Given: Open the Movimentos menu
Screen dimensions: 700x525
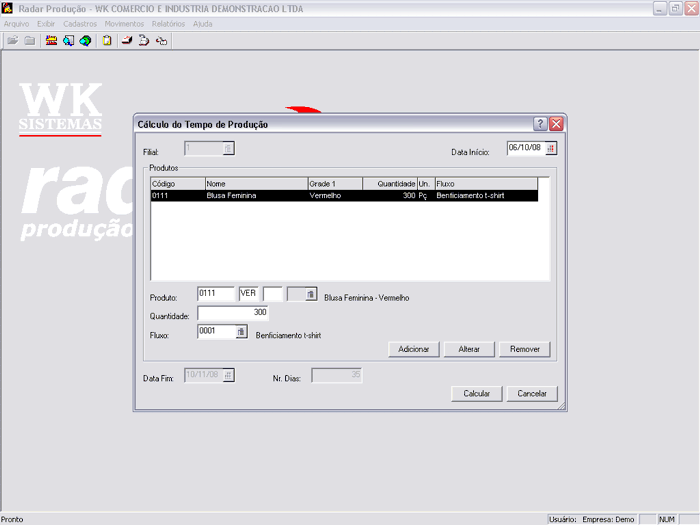Looking at the screenshot, I should tap(124, 23).
